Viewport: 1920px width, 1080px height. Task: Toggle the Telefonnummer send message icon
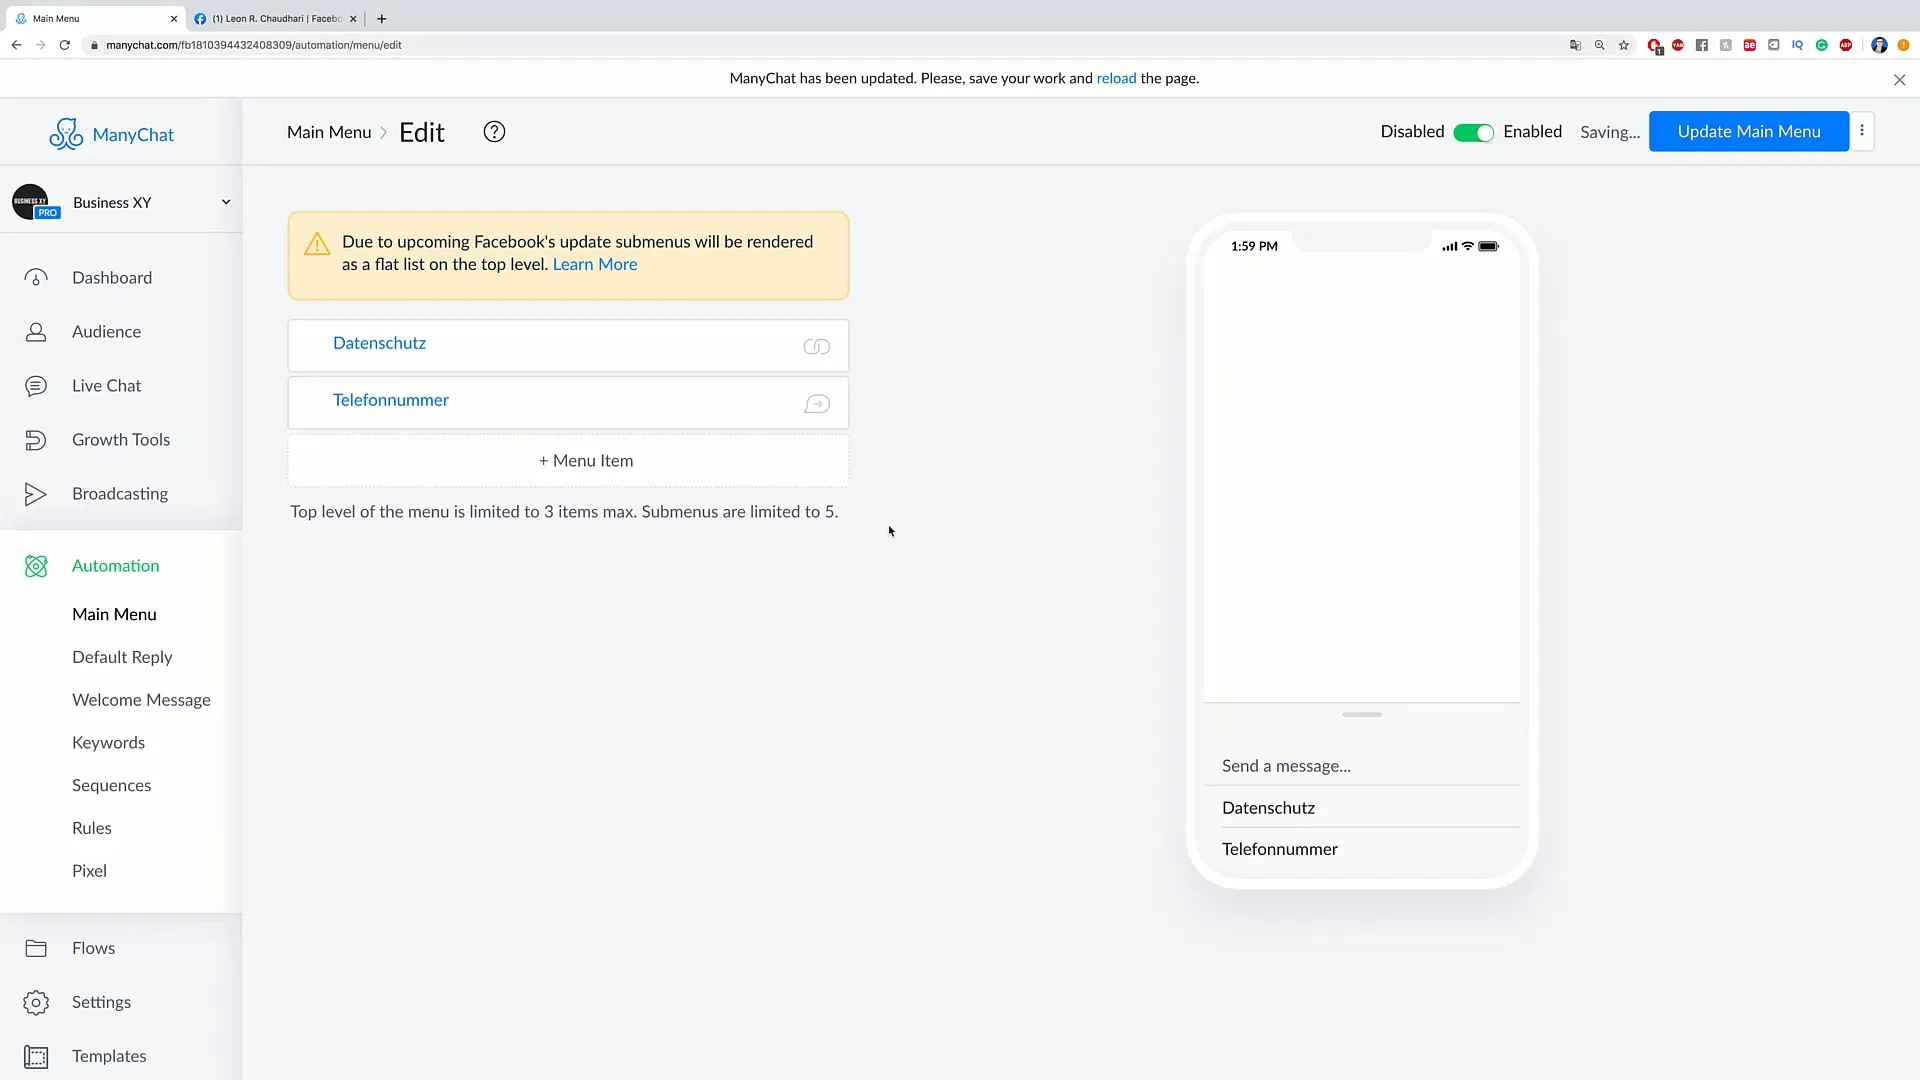(x=818, y=404)
